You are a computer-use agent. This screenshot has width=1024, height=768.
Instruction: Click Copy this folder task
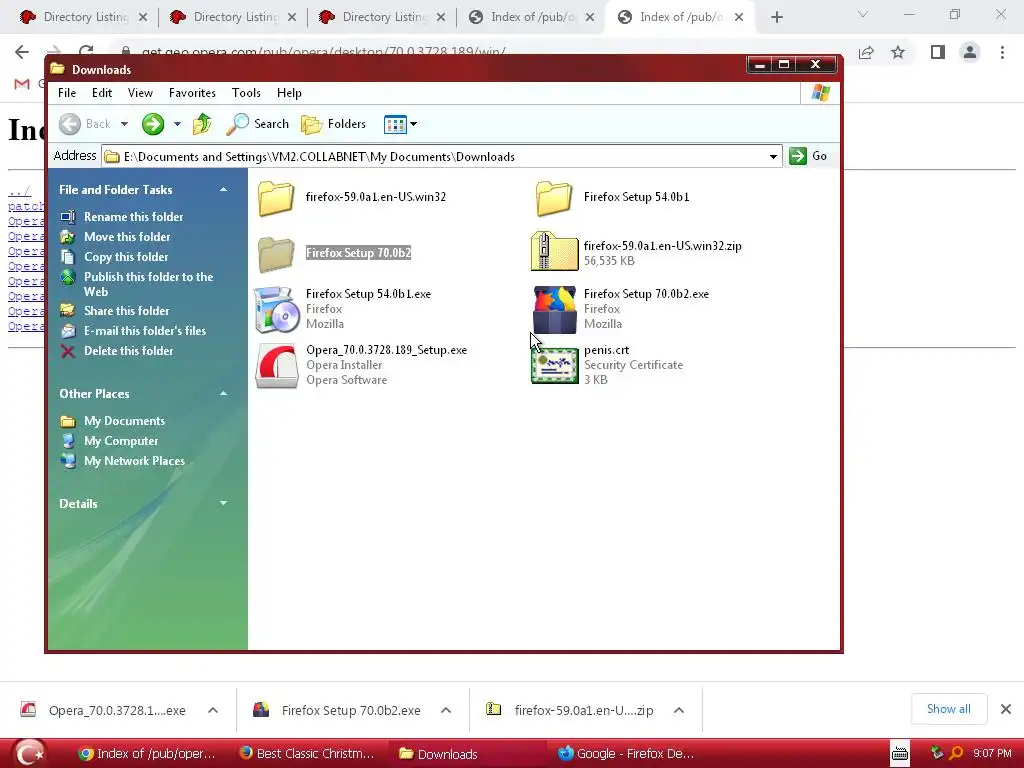(126, 257)
